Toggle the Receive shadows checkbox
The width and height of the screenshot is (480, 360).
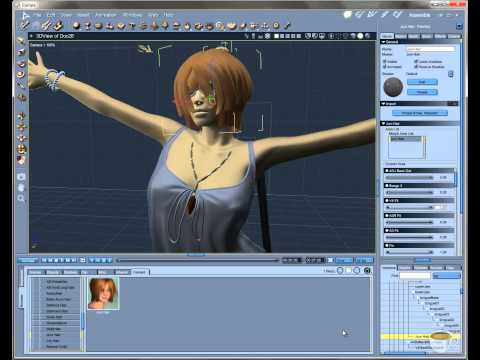coord(416,67)
